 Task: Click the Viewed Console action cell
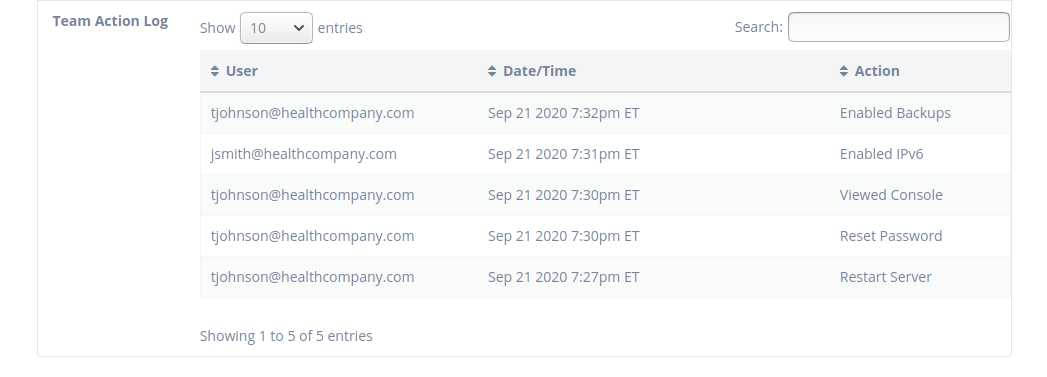(891, 195)
